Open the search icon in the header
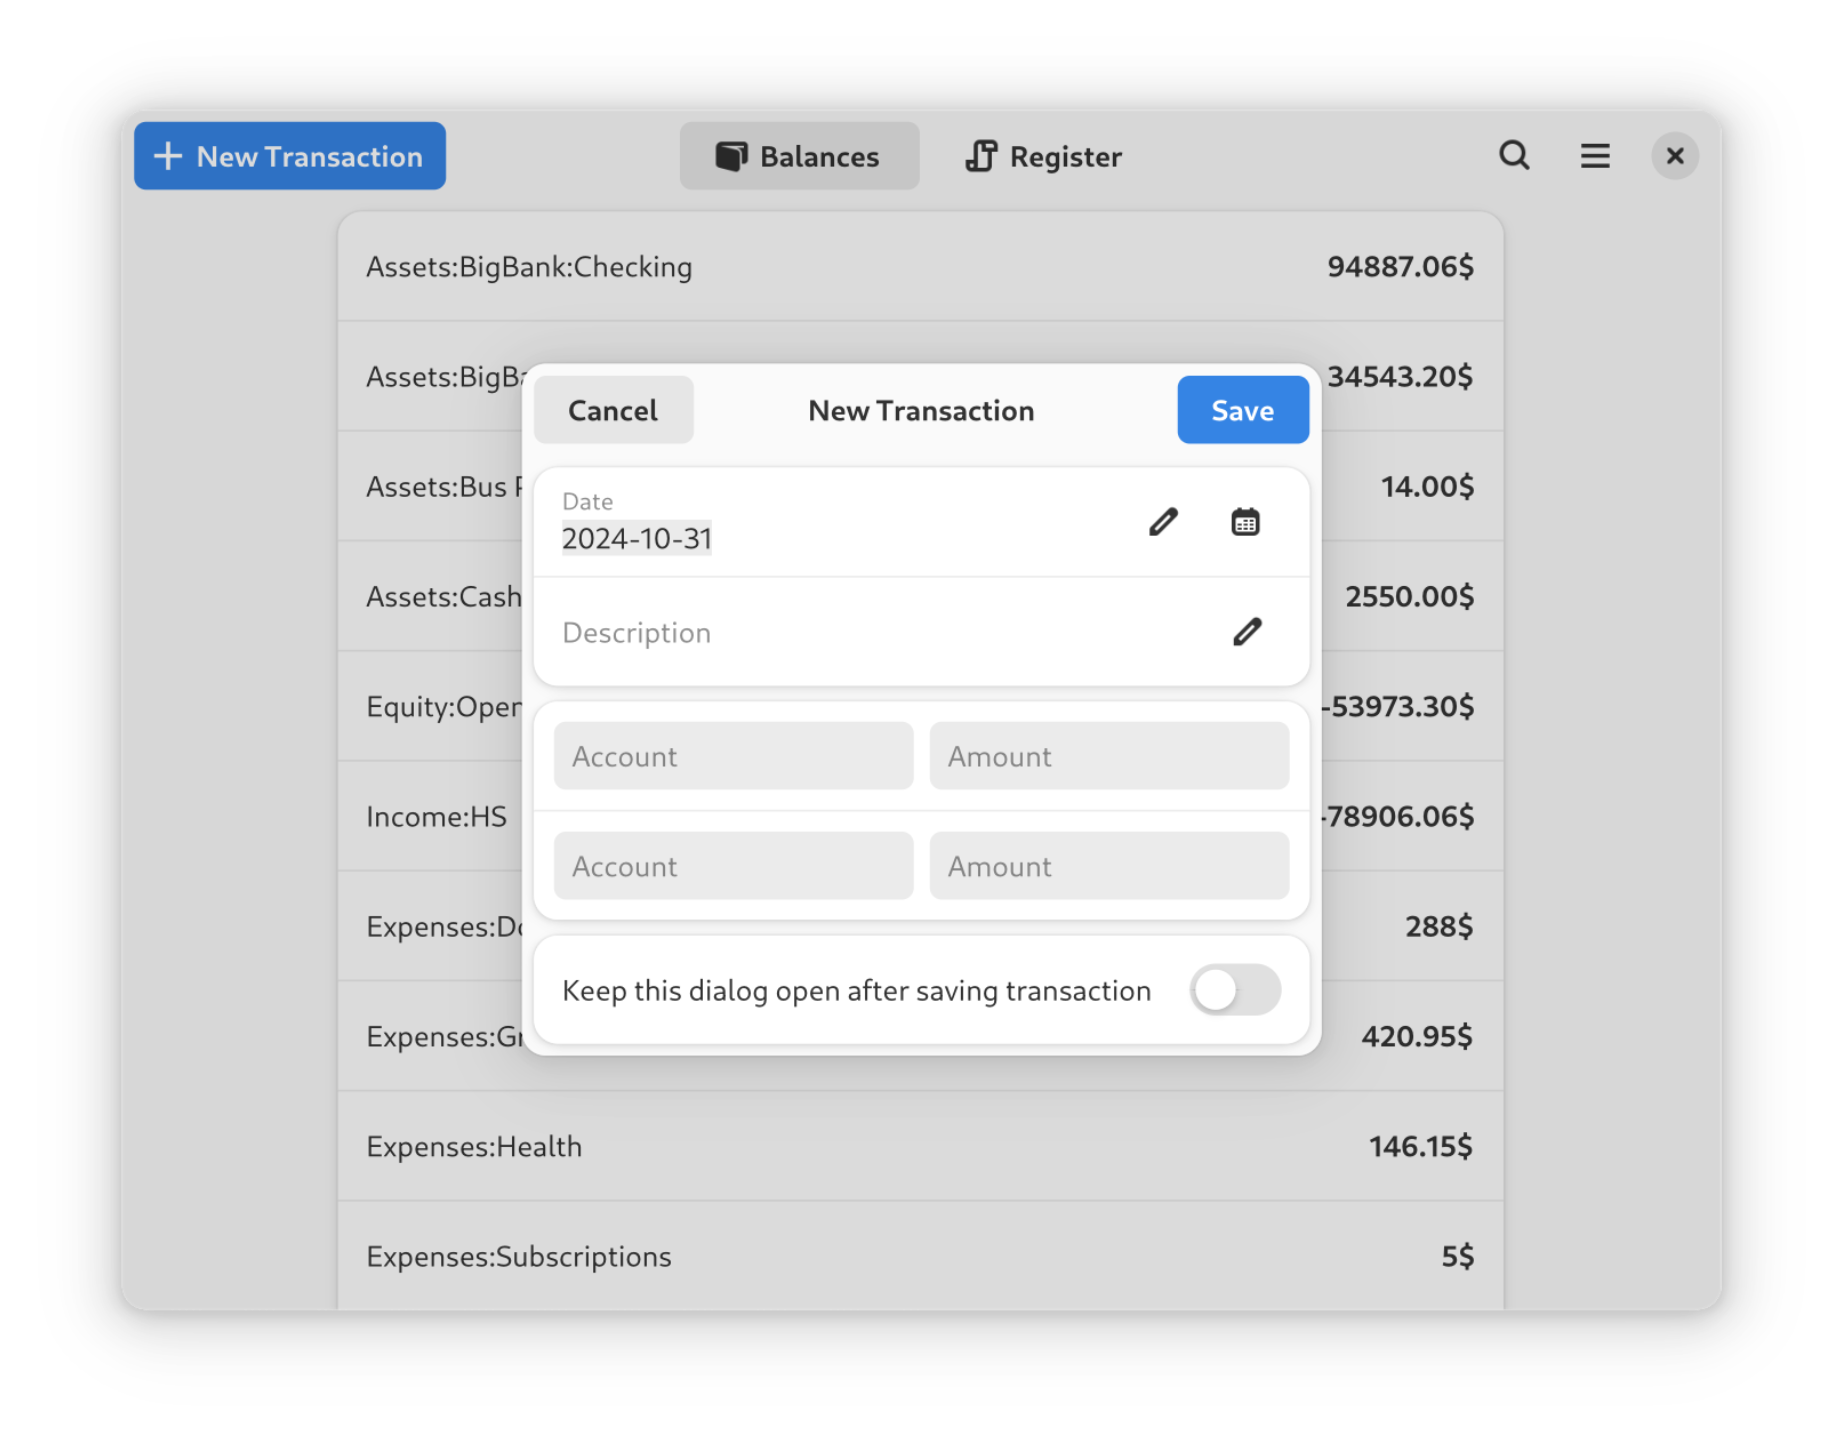1844x1444 pixels. (x=1514, y=156)
